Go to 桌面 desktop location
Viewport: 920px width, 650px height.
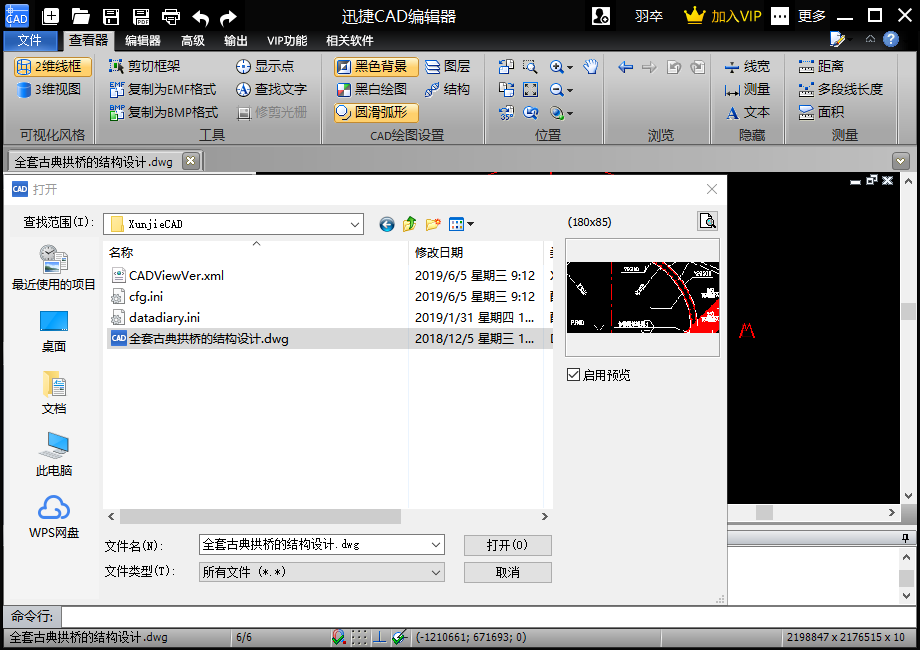click(x=54, y=331)
